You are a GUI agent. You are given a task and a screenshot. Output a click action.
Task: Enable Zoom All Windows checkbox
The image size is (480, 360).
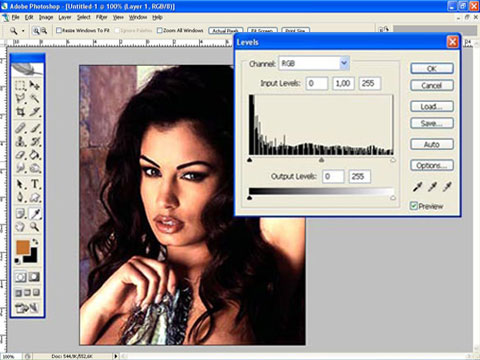point(160,30)
